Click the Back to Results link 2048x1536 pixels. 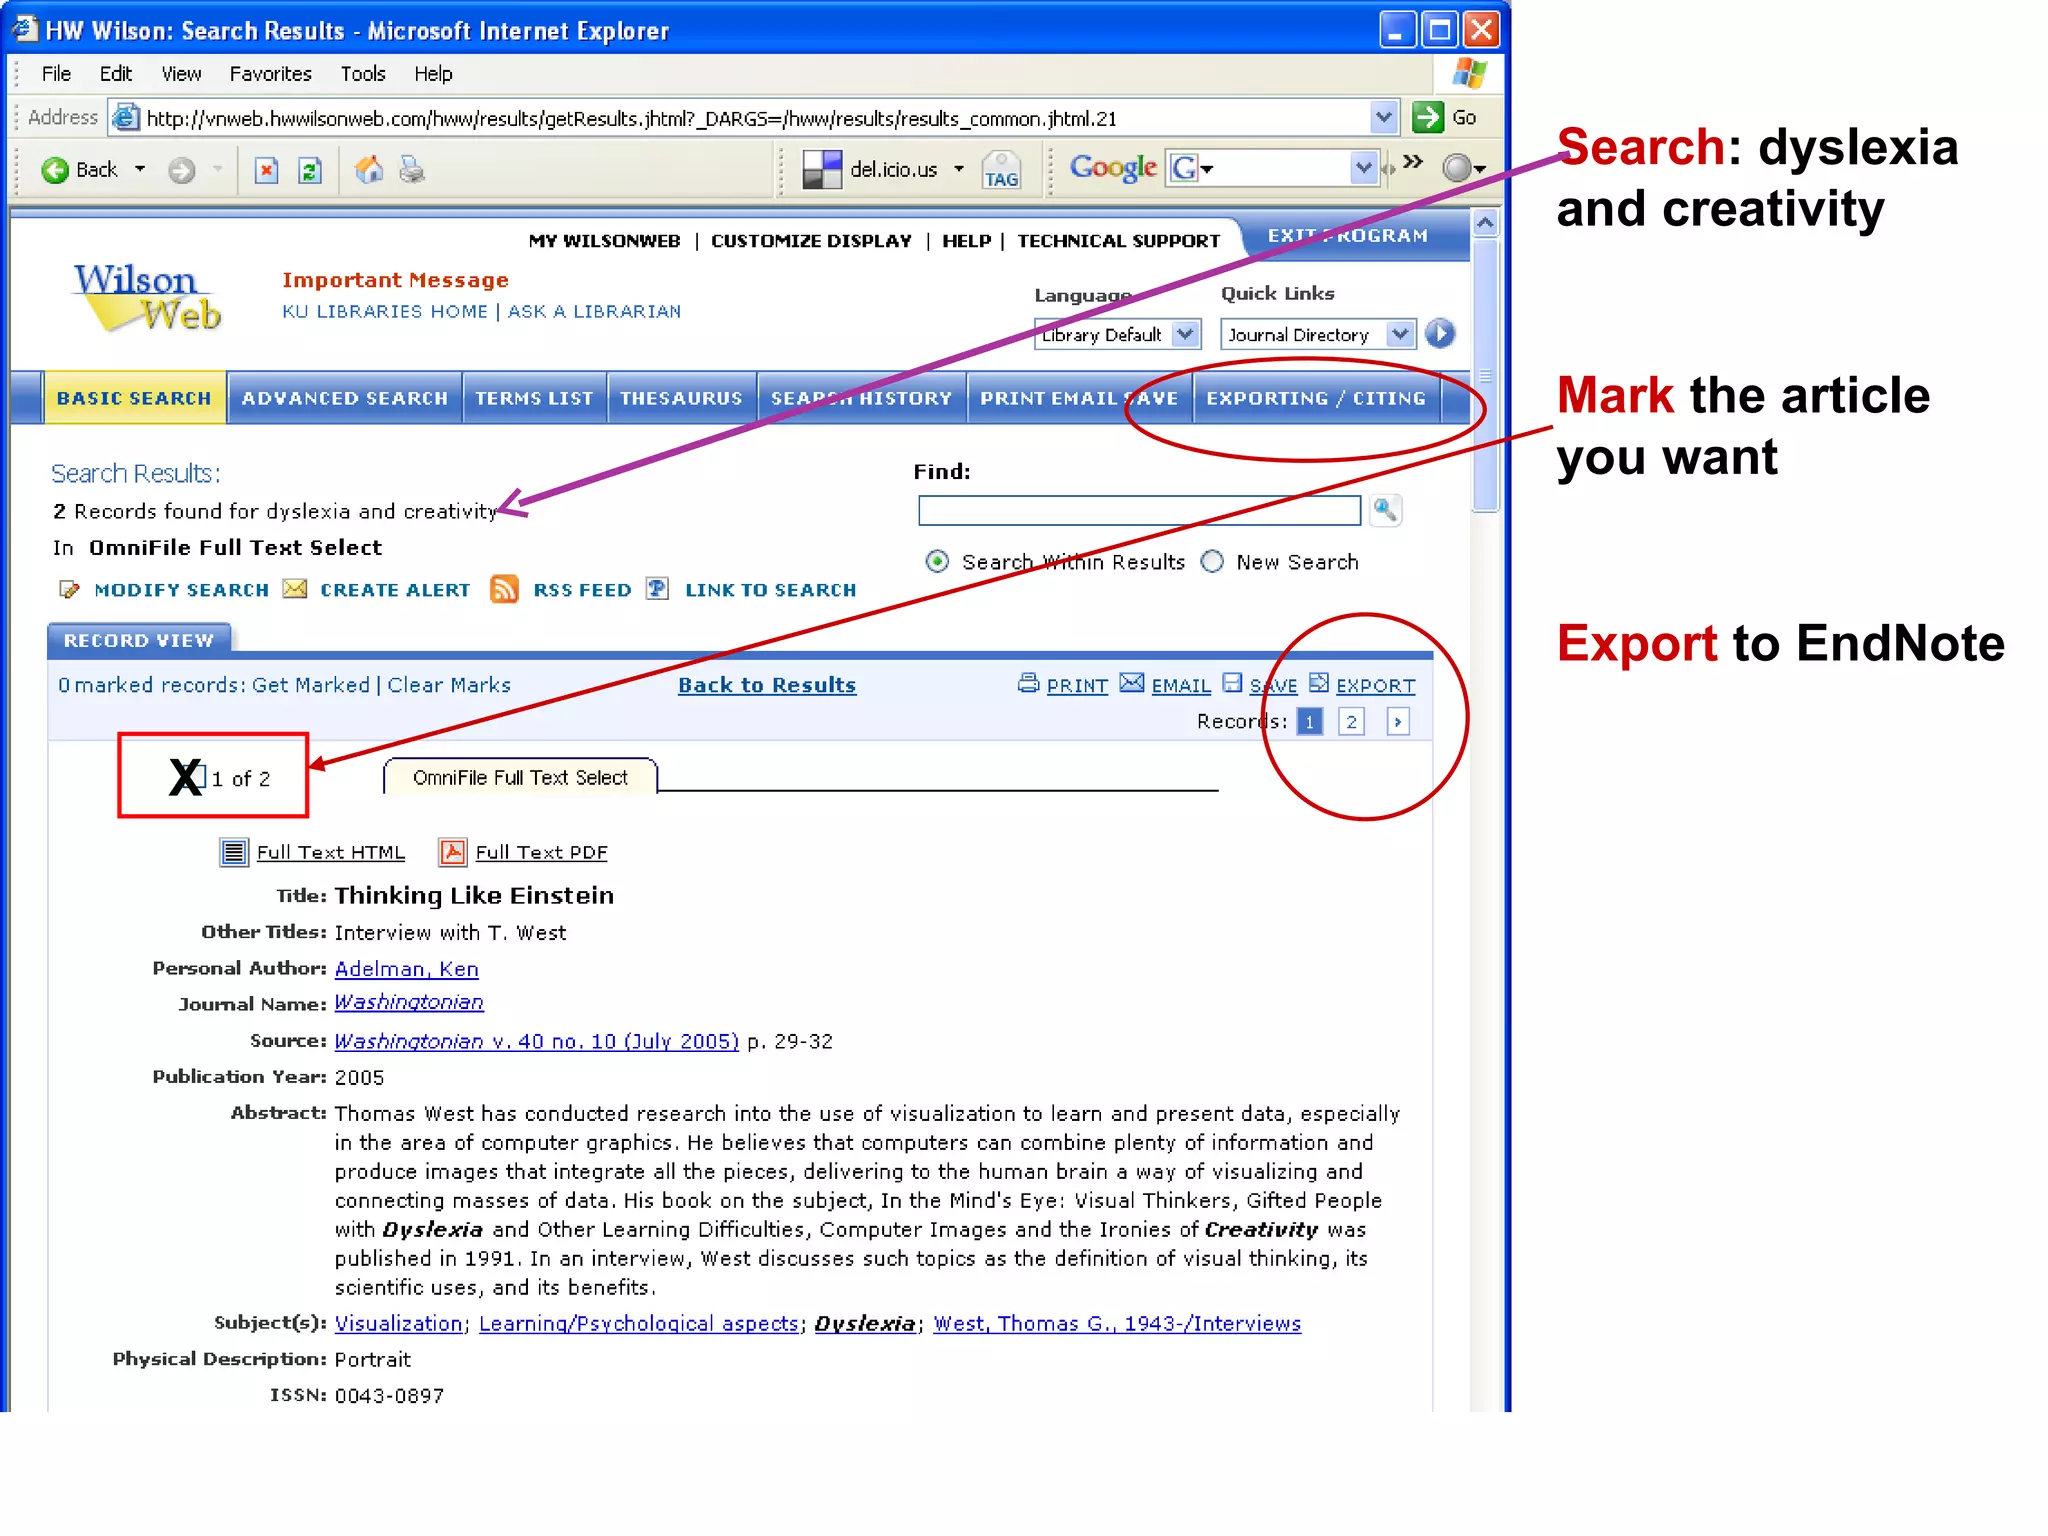coord(767,685)
